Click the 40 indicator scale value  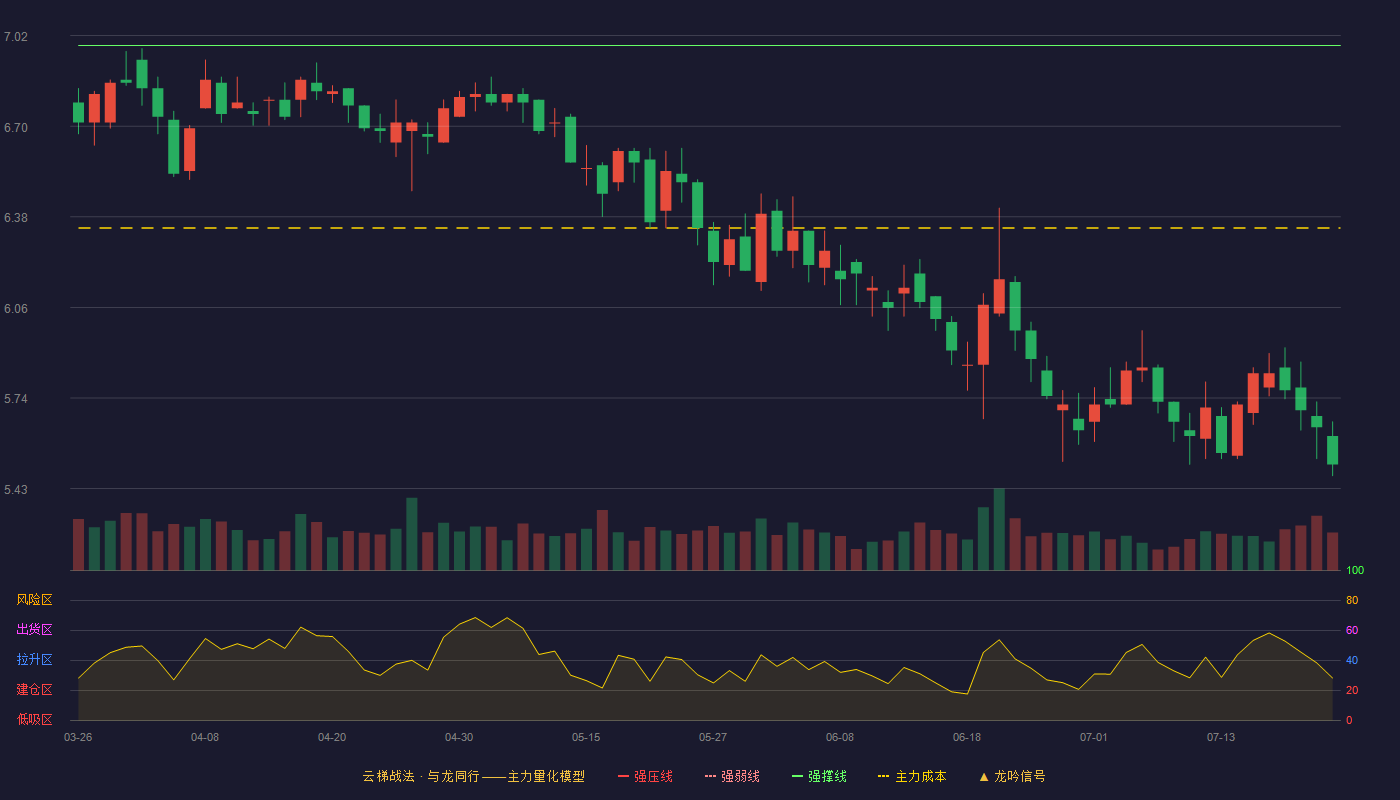tap(1352, 660)
